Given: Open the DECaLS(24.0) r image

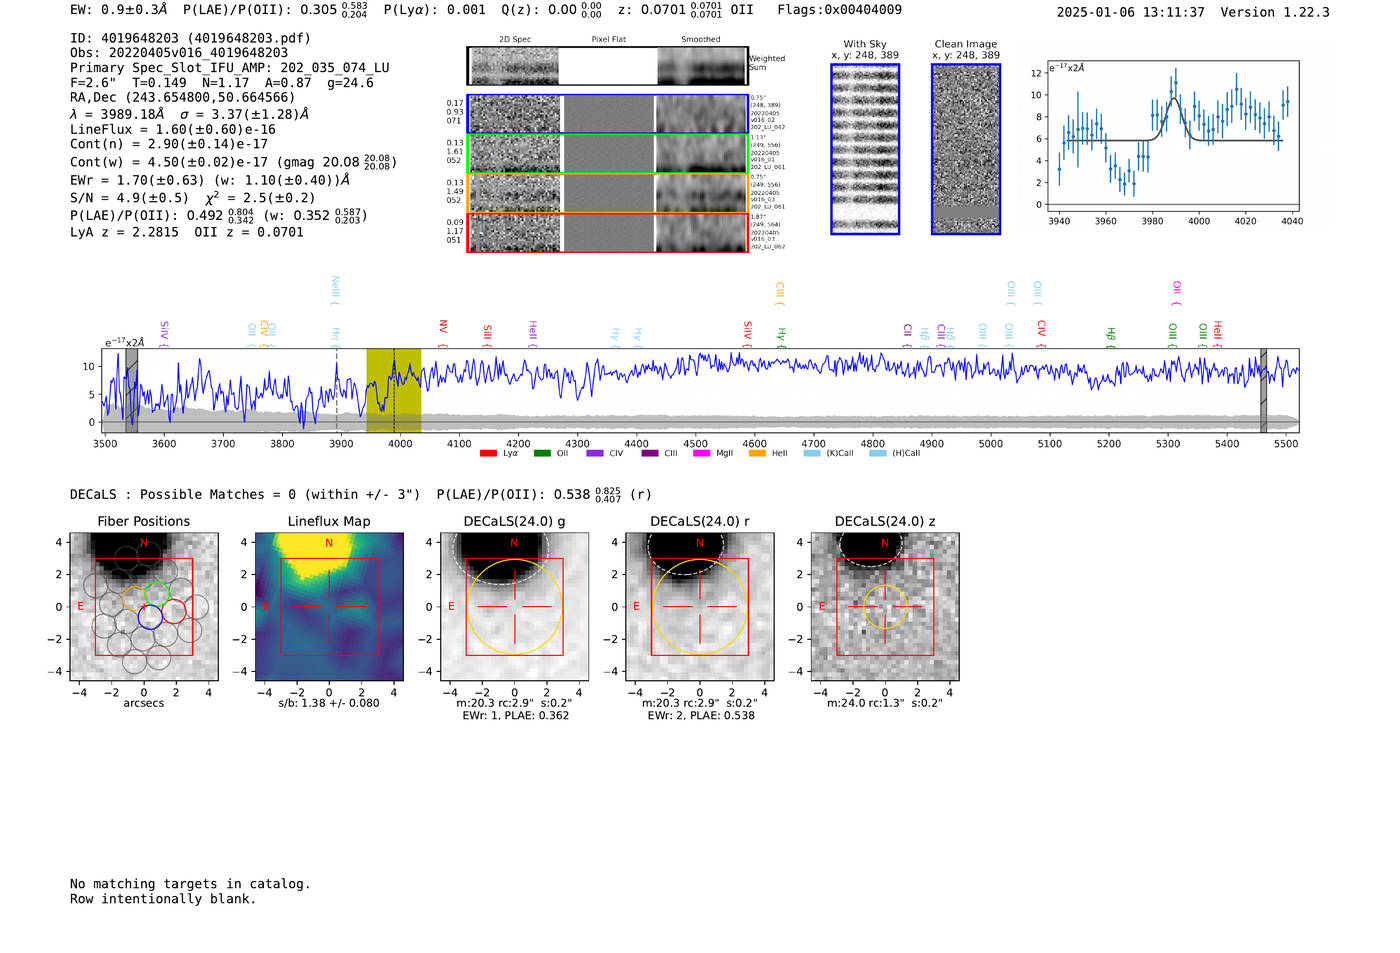Looking at the screenshot, I should pyautogui.click(x=699, y=606).
